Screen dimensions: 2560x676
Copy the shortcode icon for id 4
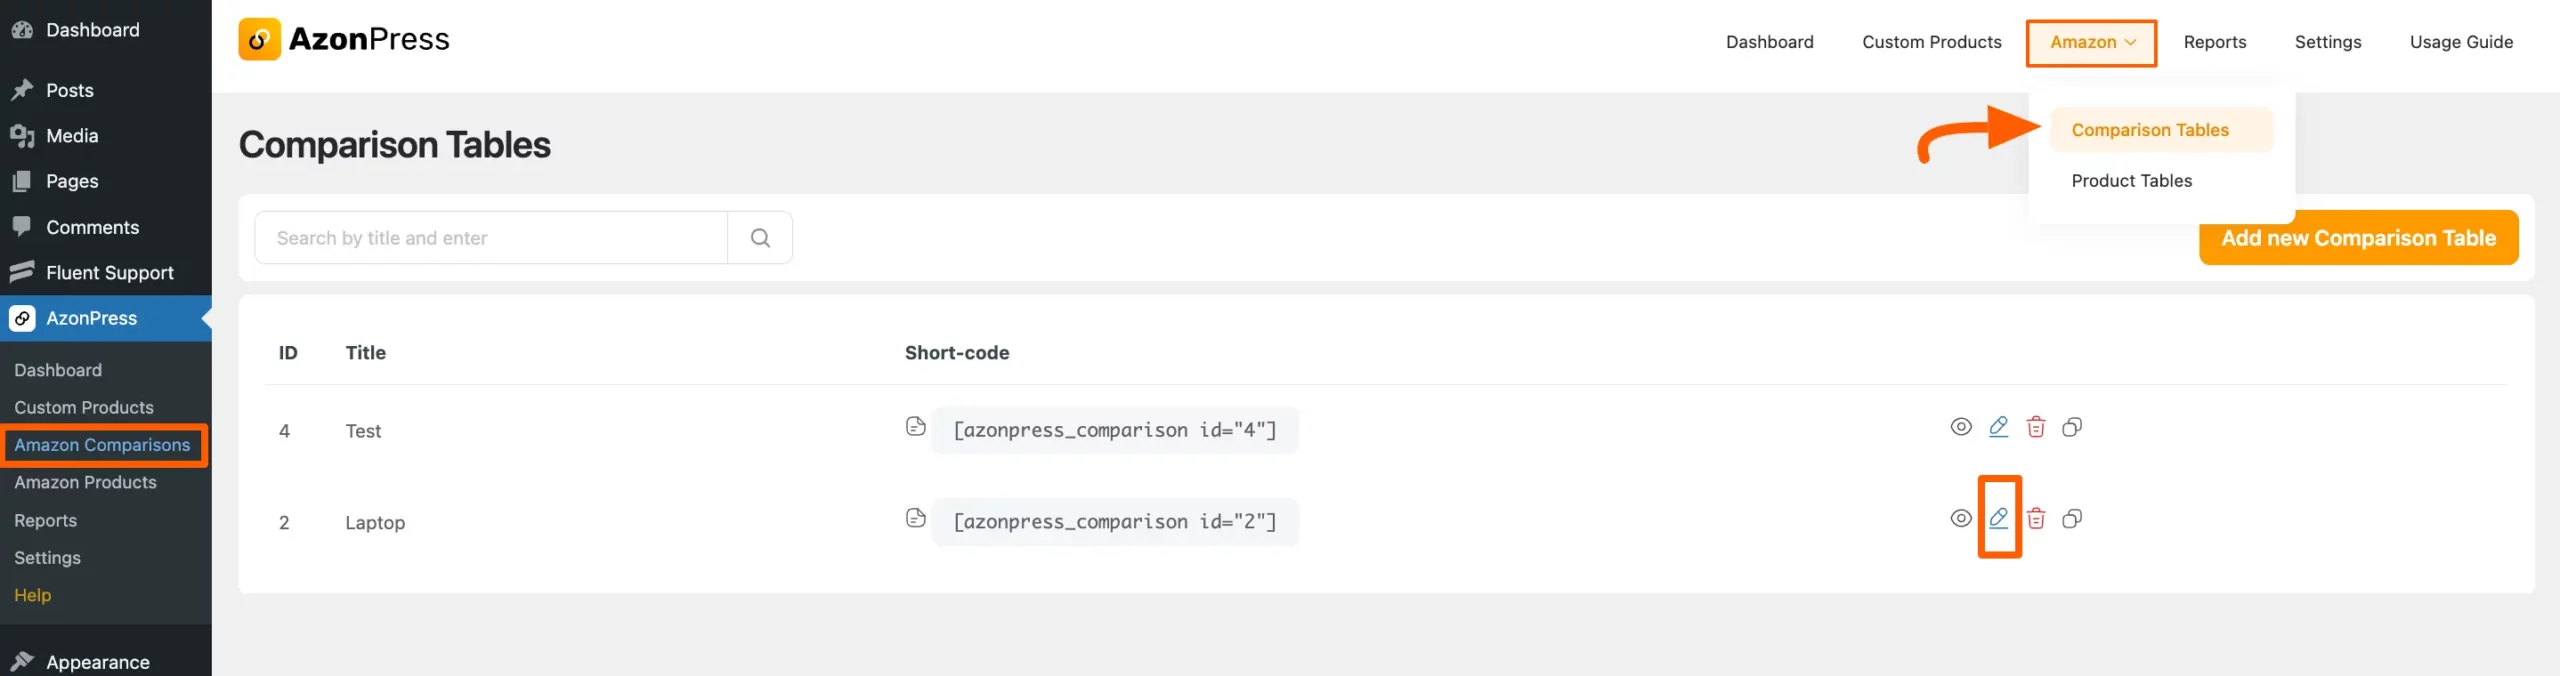(915, 427)
